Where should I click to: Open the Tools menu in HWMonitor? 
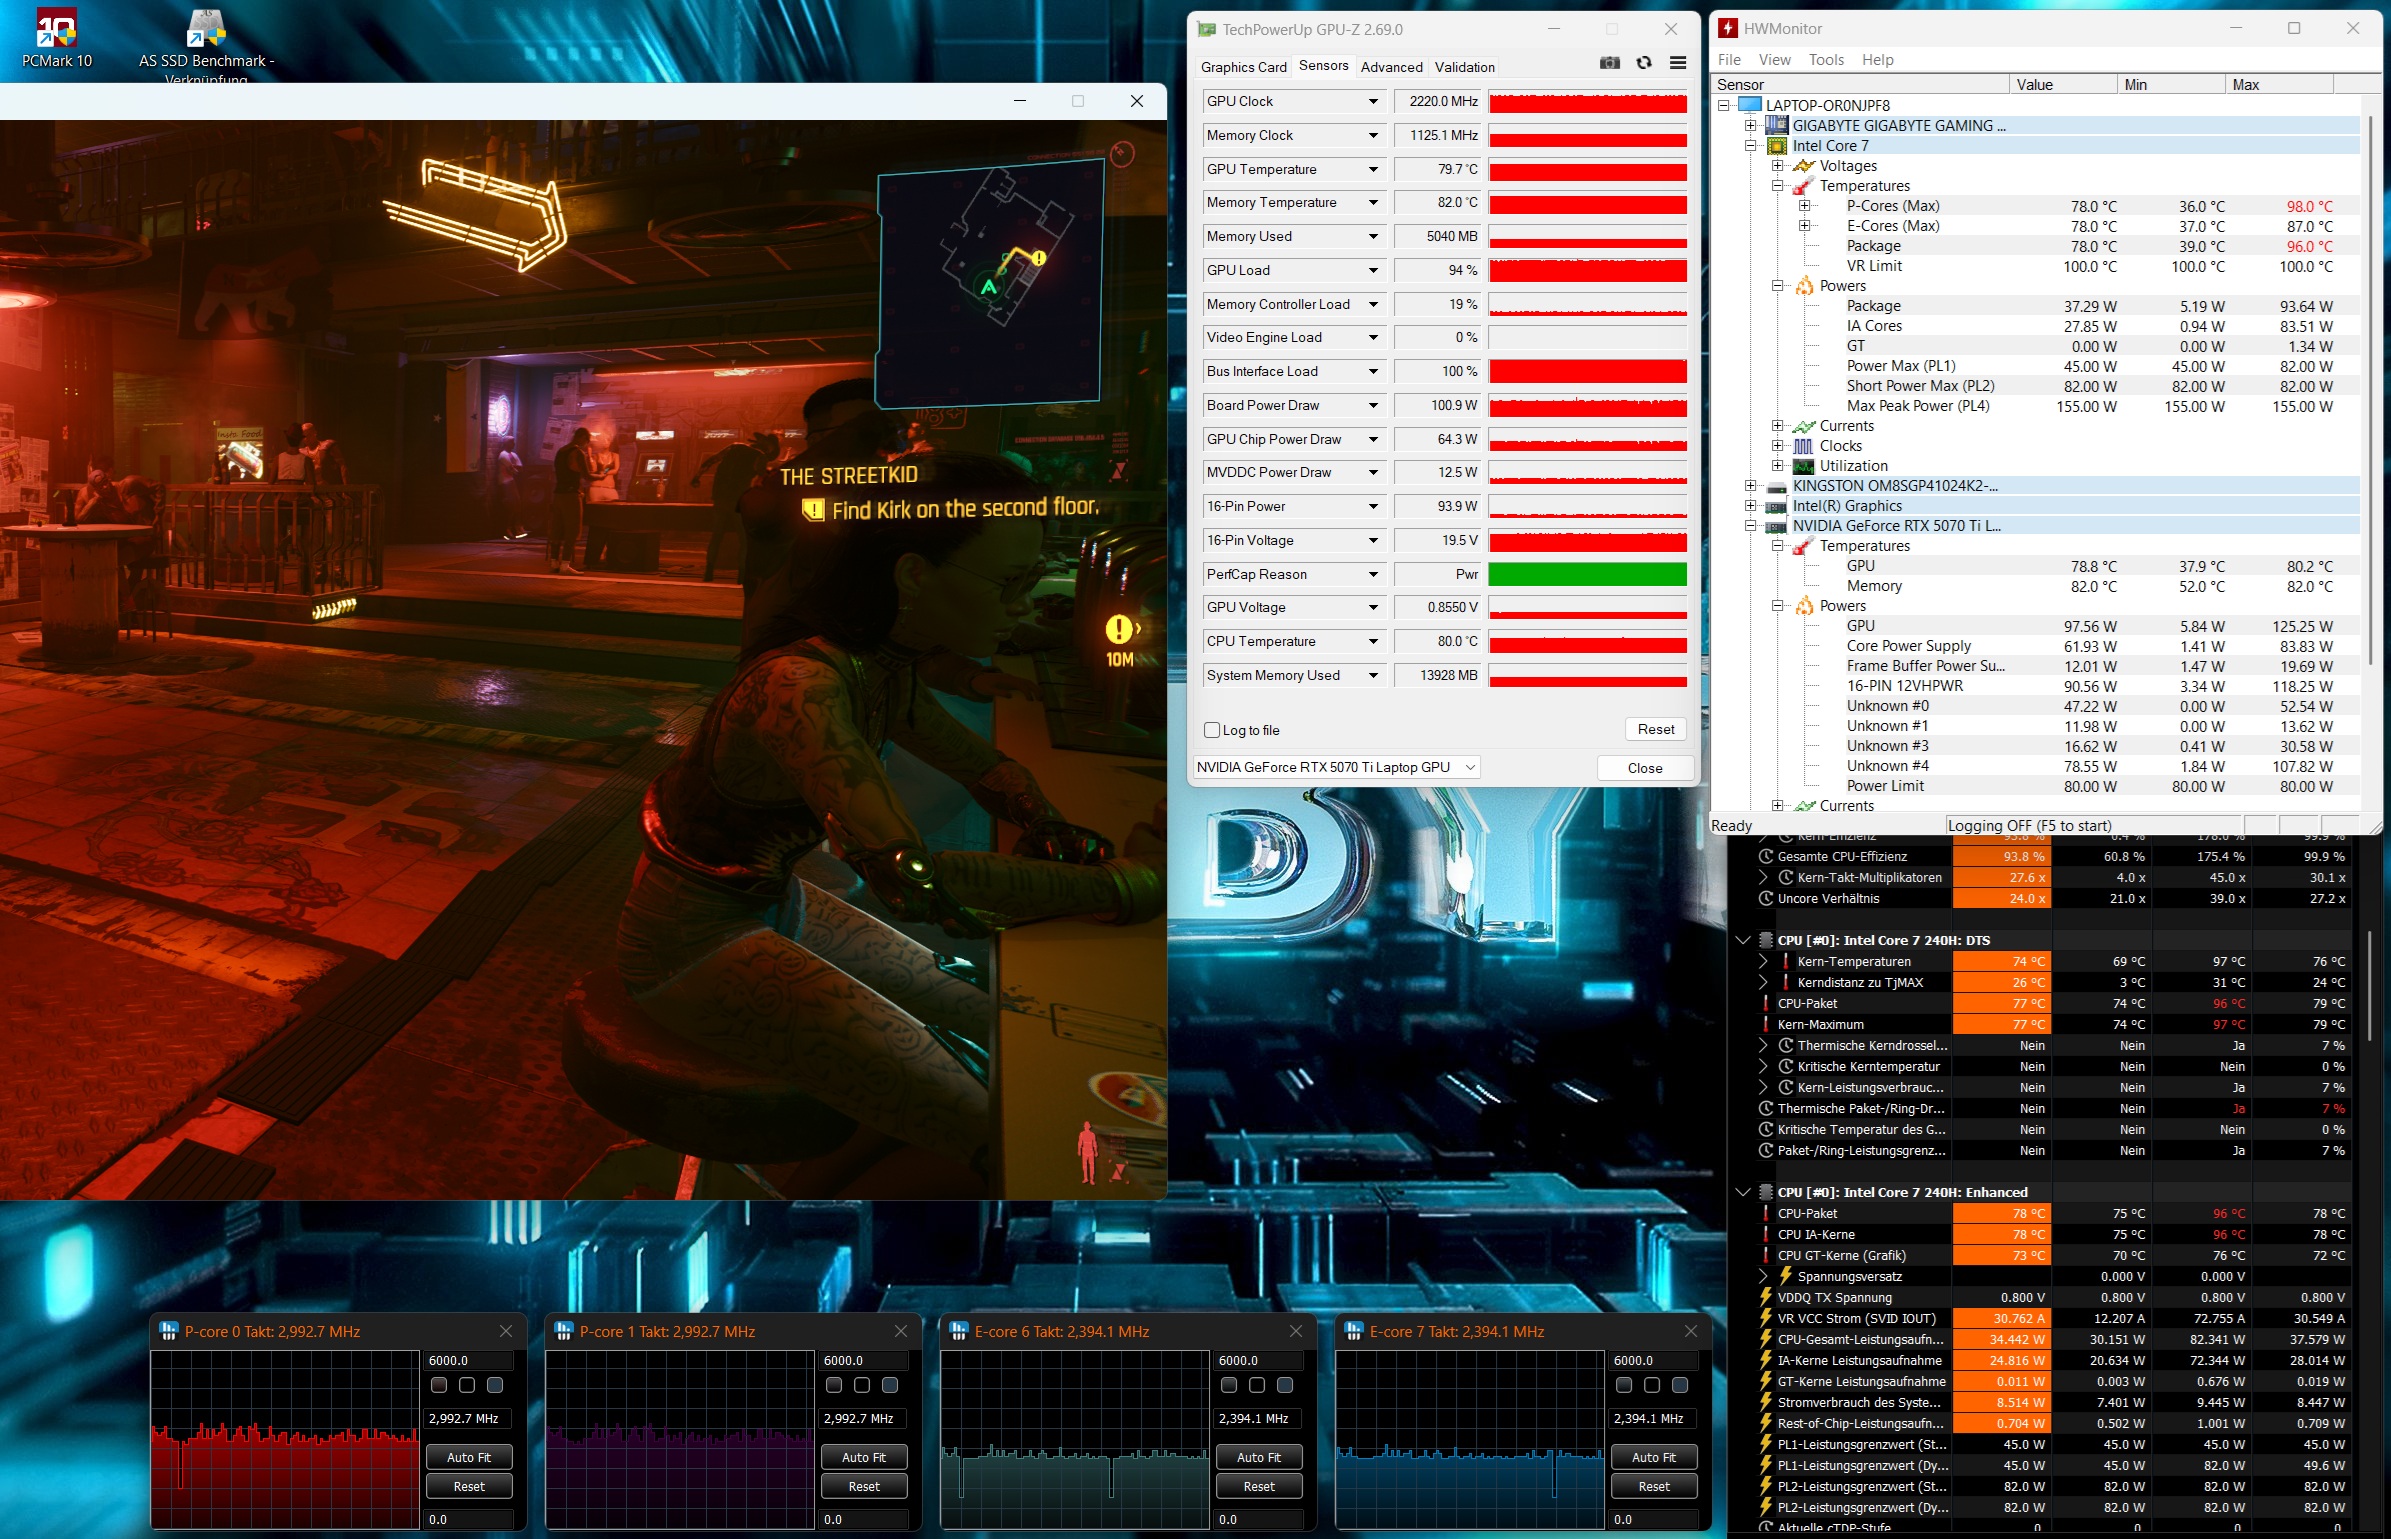[1825, 60]
